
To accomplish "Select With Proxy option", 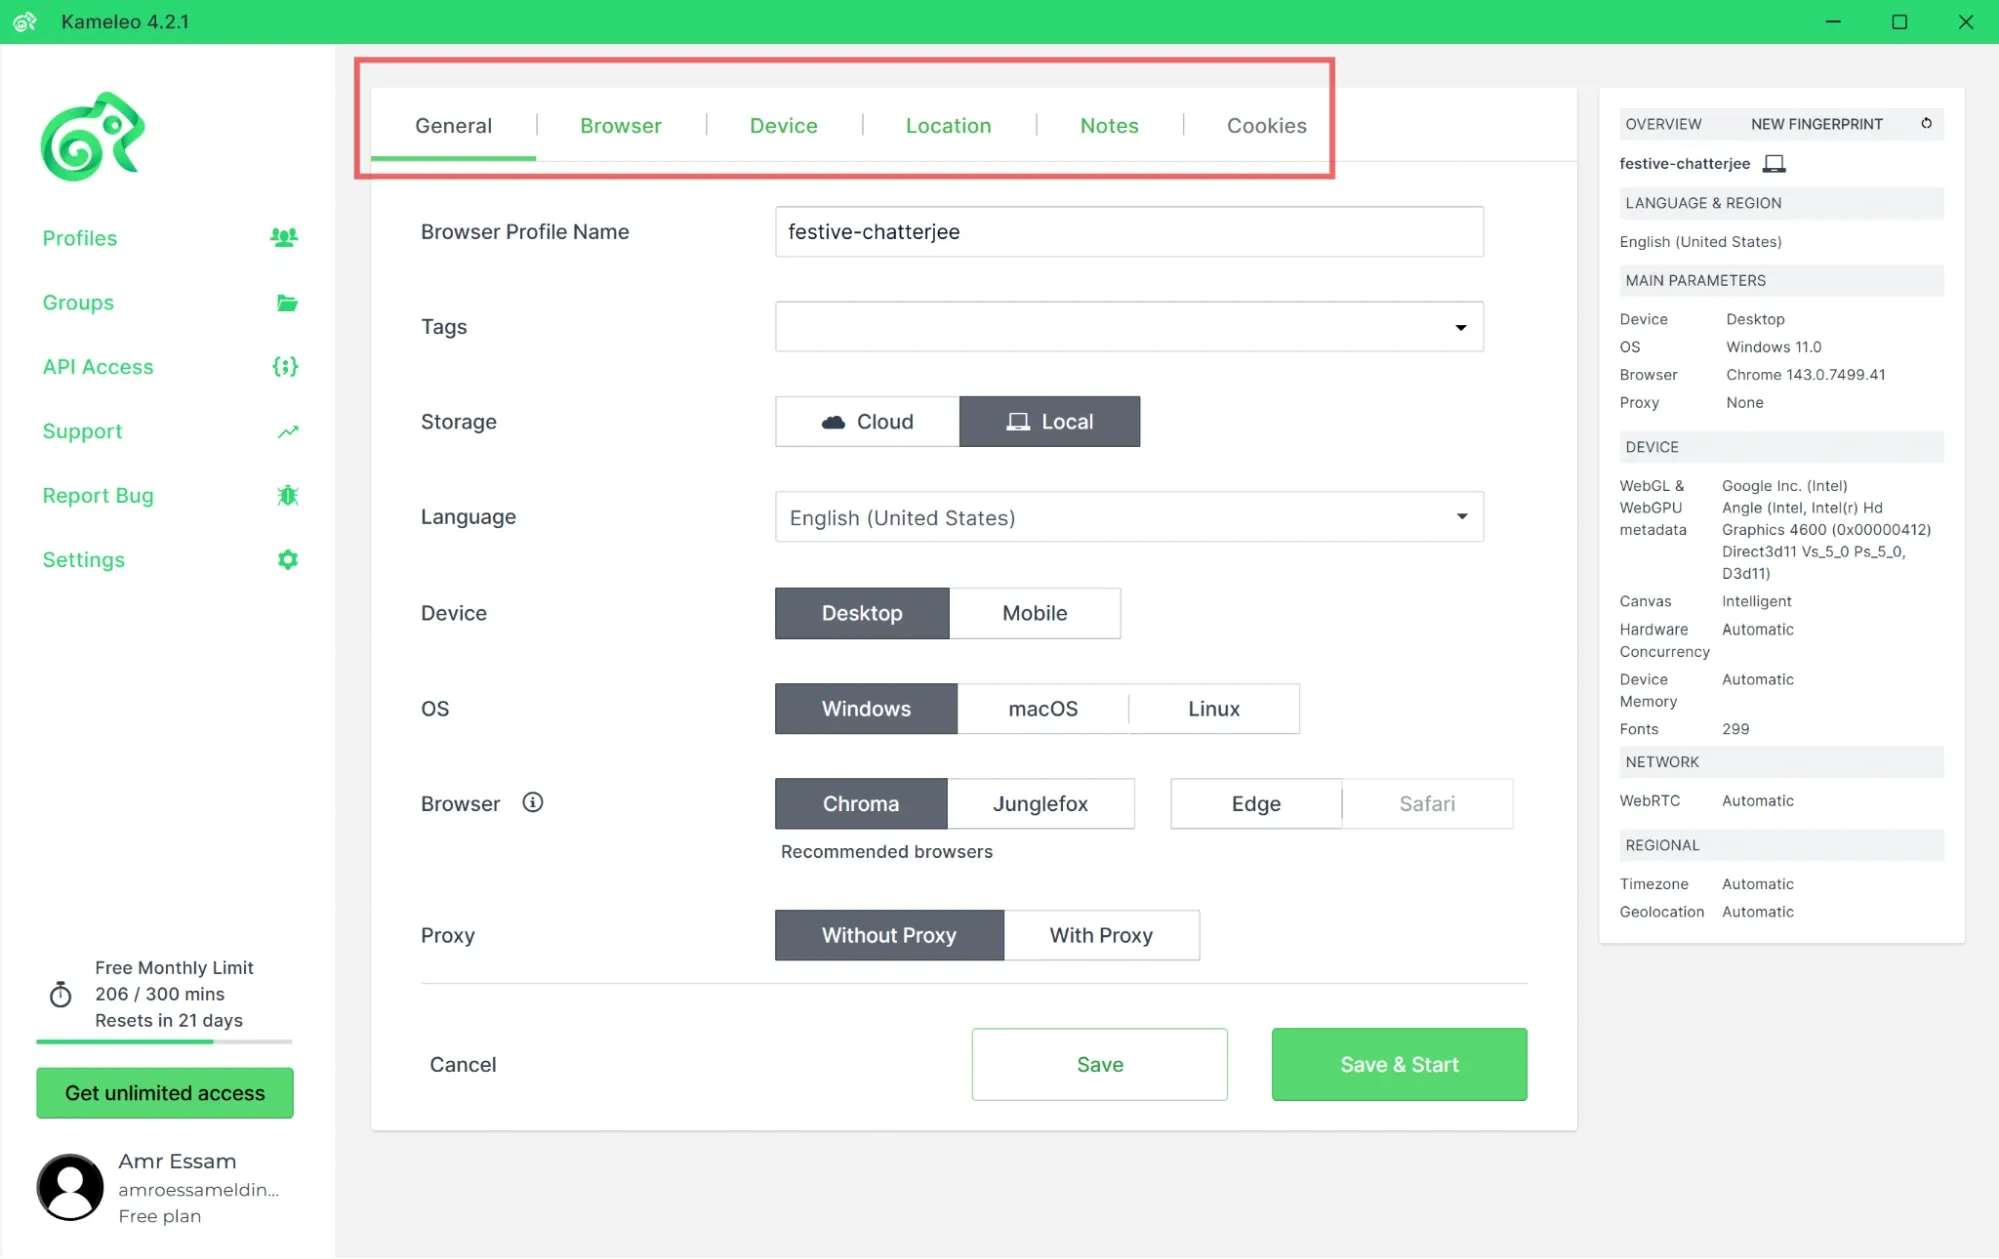I will [1101, 935].
